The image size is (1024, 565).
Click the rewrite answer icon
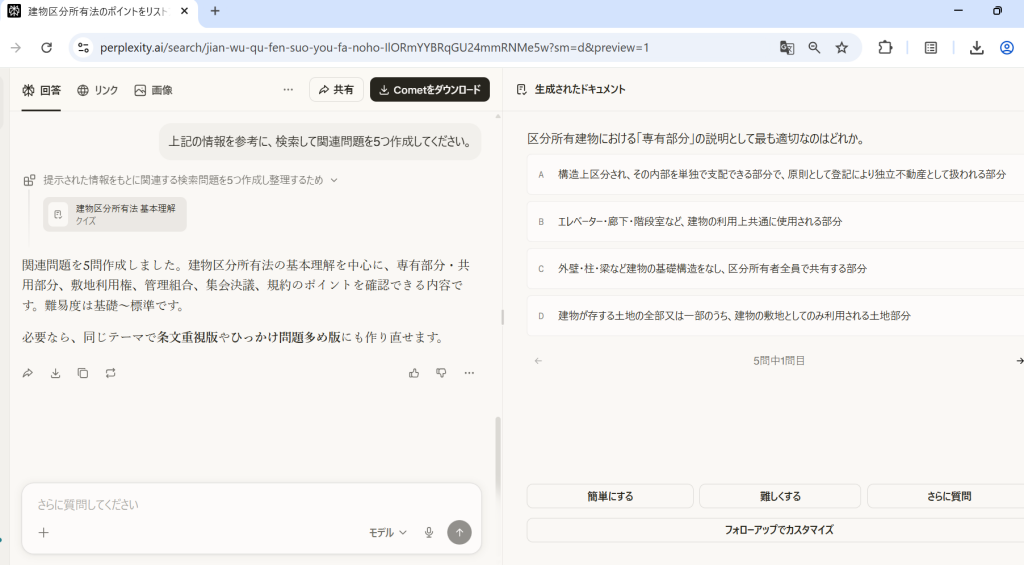110,373
